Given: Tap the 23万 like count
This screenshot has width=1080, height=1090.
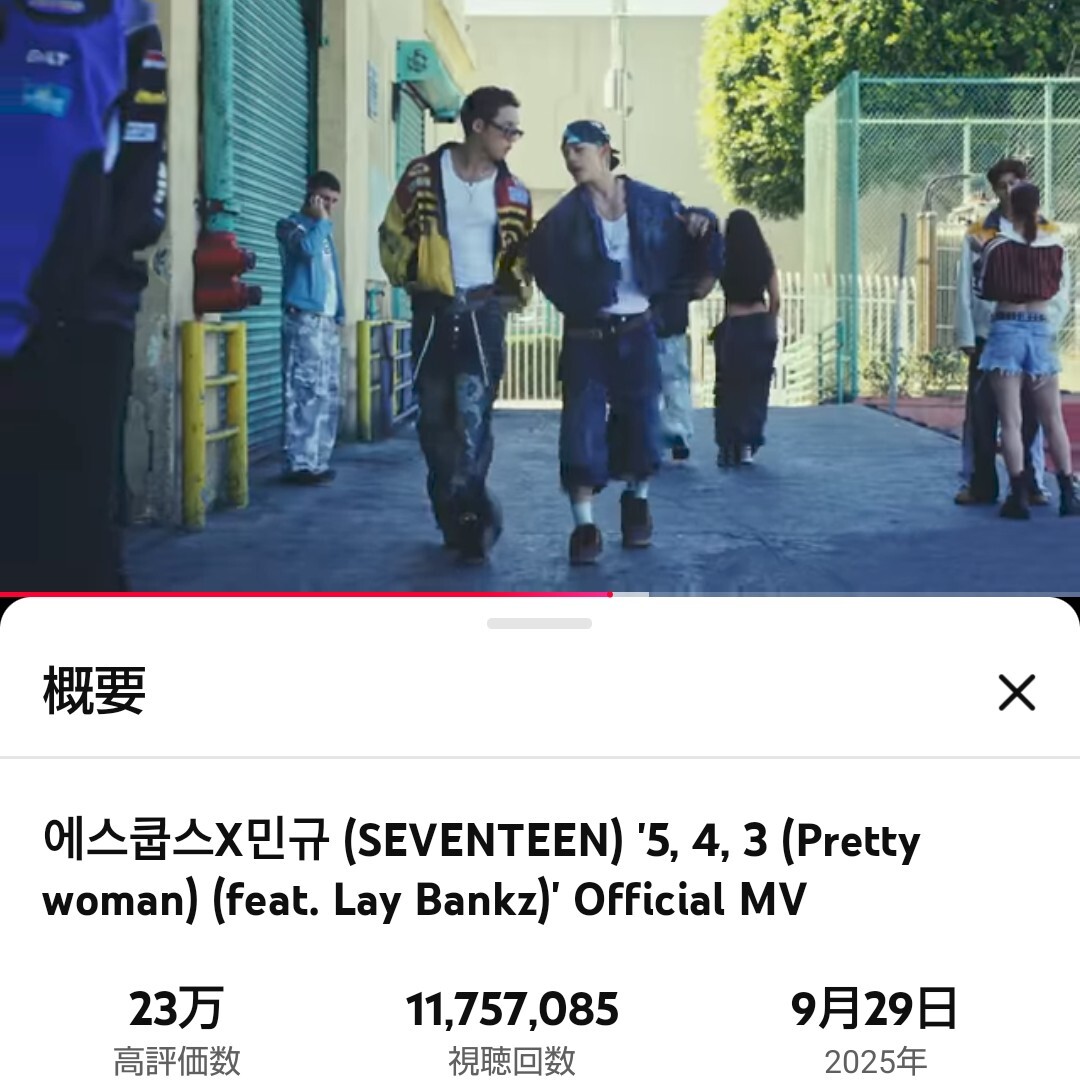Looking at the screenshot, I should (x=176, y=1009).
